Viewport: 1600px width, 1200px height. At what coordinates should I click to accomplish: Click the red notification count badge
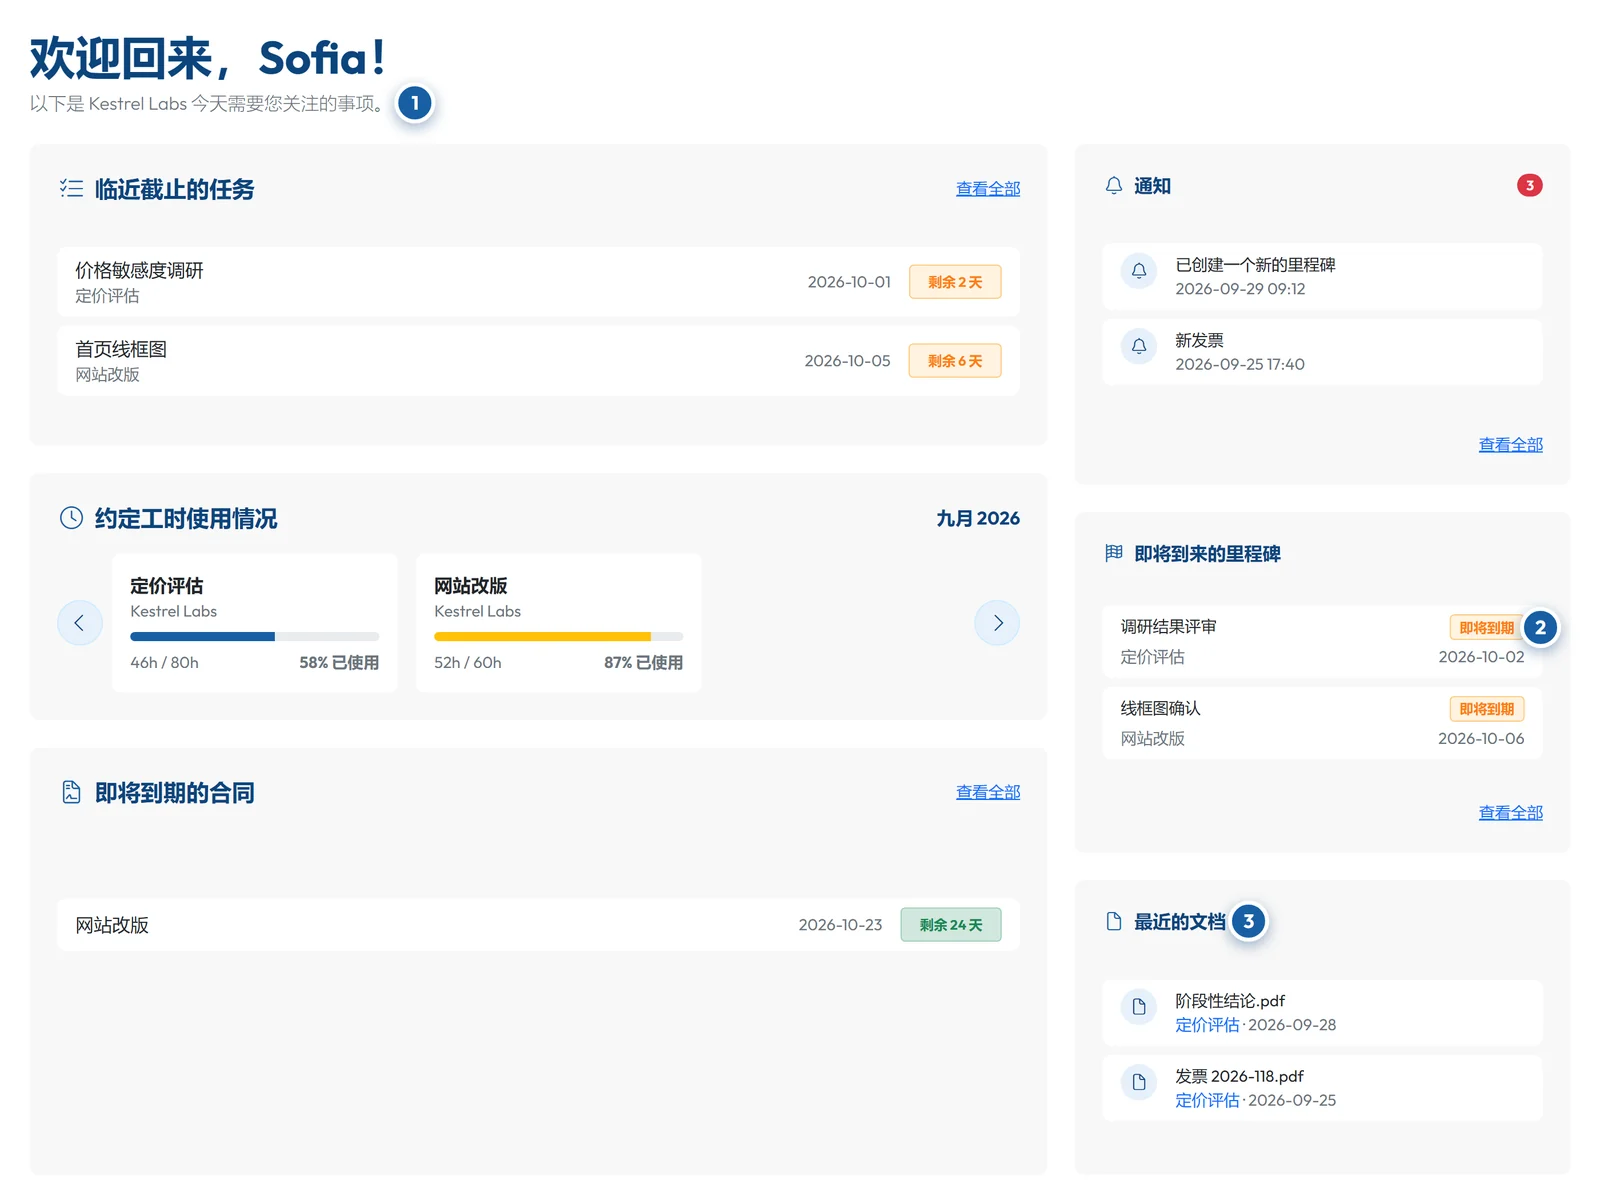pos(1529,185)
